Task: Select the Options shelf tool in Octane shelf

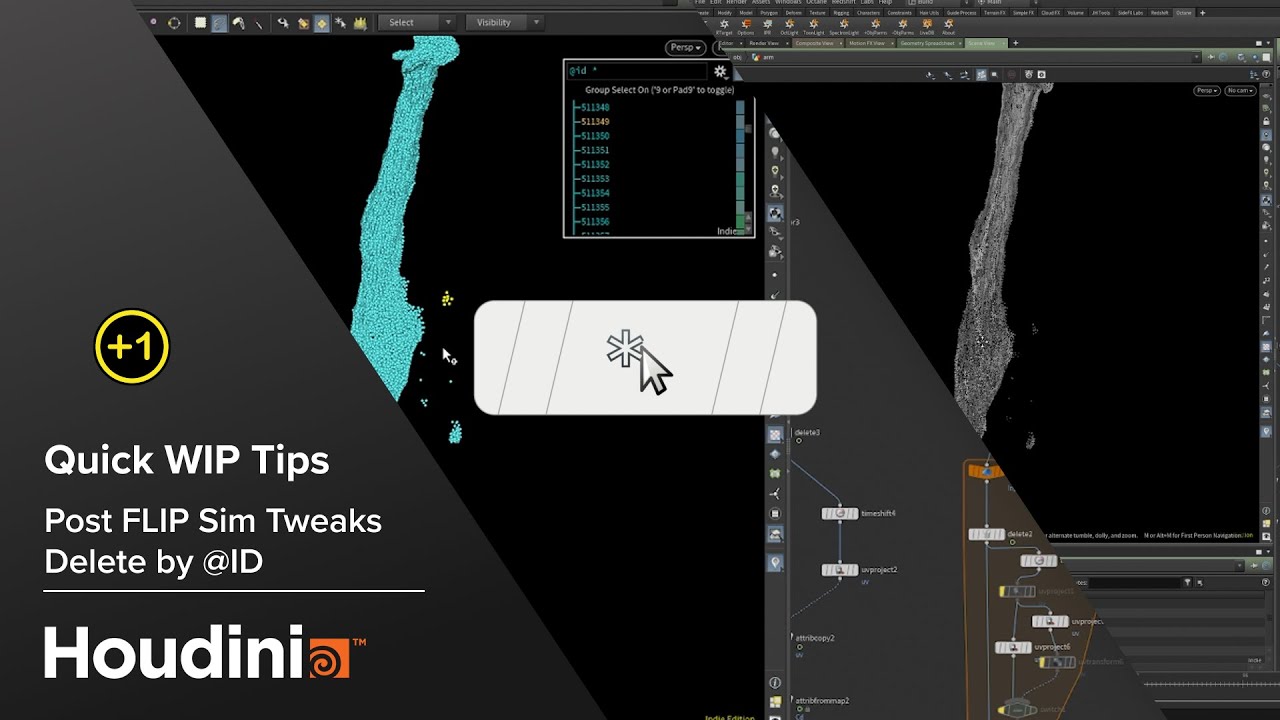Action: [x=746, y=26]
